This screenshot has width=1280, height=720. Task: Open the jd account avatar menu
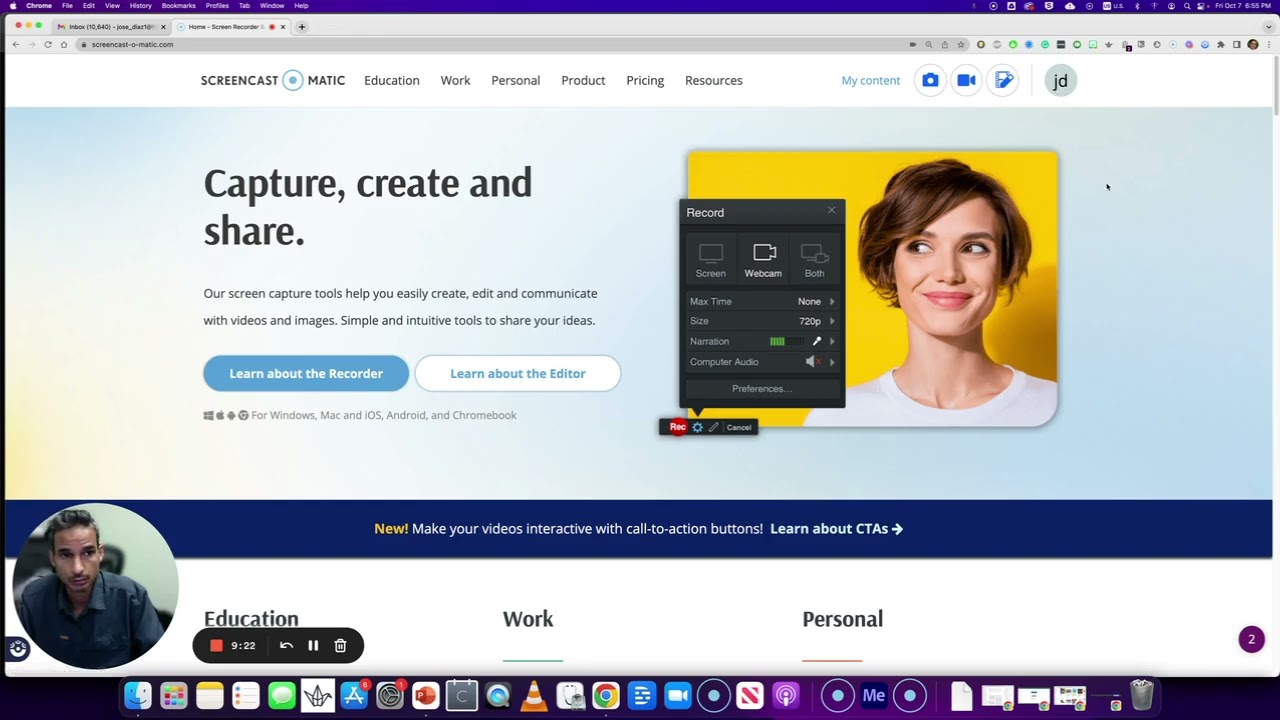click(1060, 80)
